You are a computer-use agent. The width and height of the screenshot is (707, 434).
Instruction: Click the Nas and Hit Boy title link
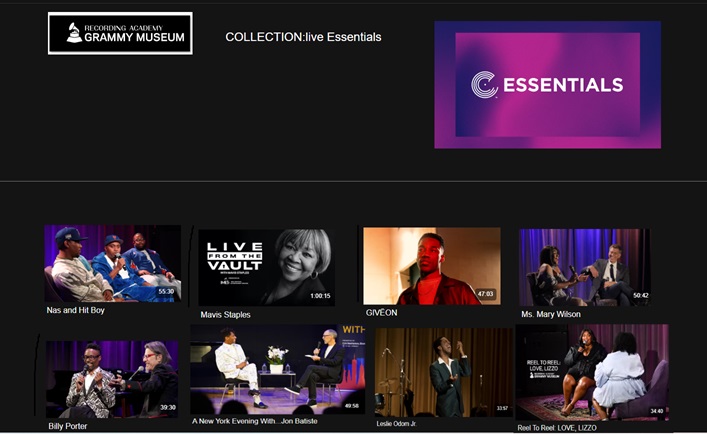(76, 310)
